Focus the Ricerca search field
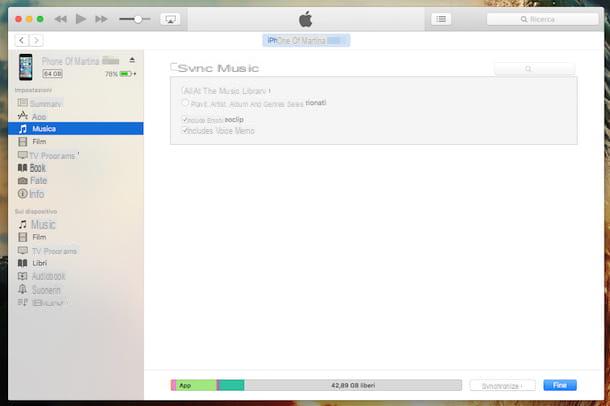610x406 pixels. click(543, 19)
